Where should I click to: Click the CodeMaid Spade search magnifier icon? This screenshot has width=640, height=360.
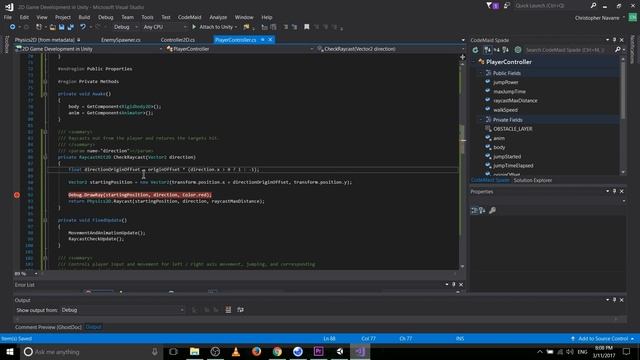click(x=618, y=50)
